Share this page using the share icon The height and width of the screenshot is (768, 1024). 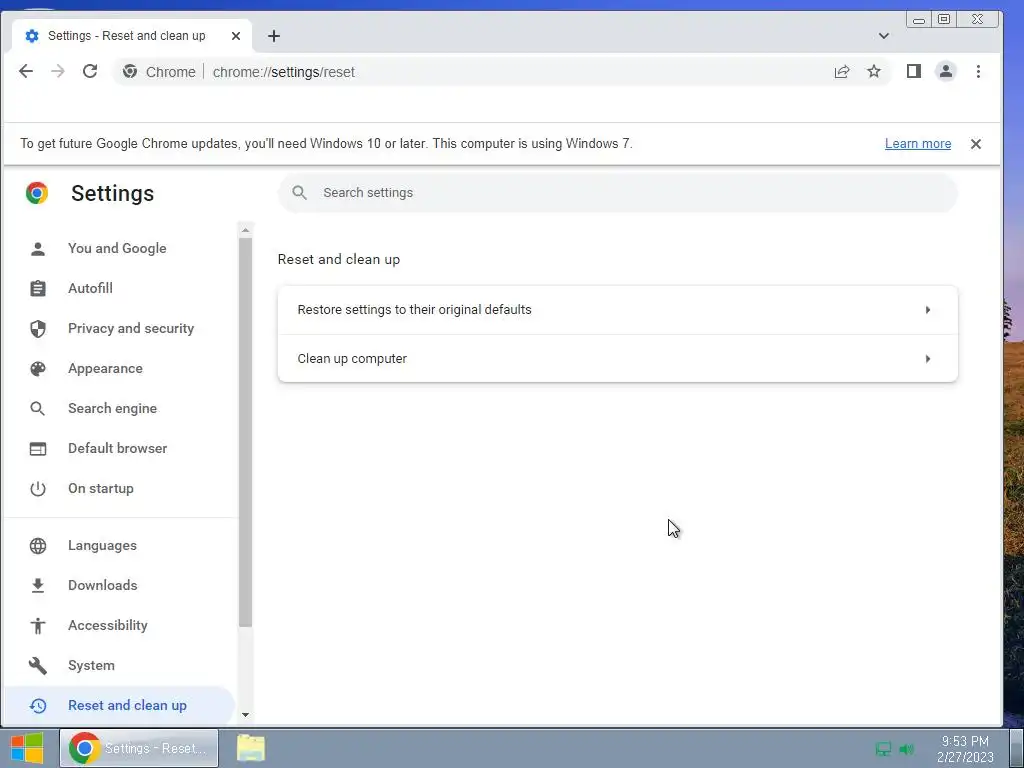click(842, 72)
